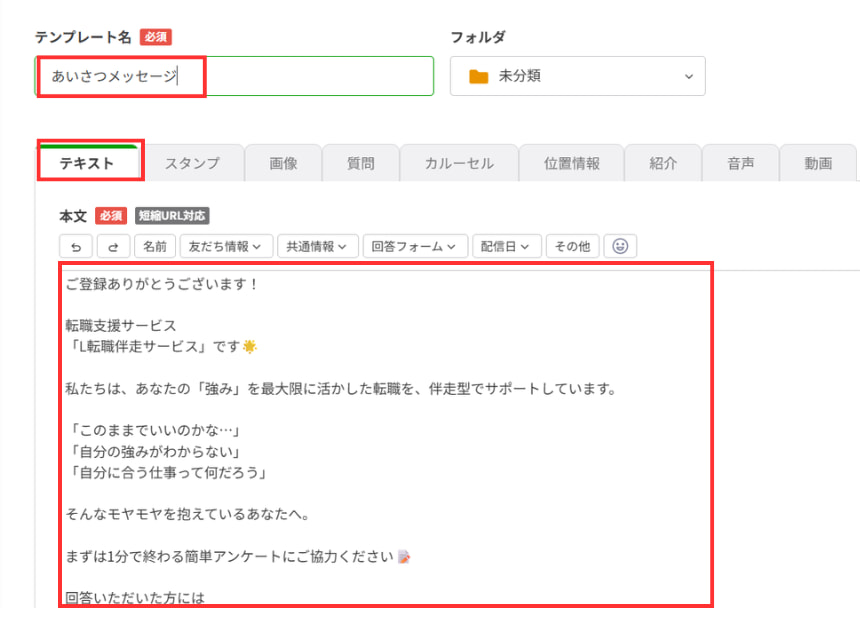Viewport: 860px width, 633px height.
Task: Click the line 転職支援サービス
Action: [x=121, y=326]
